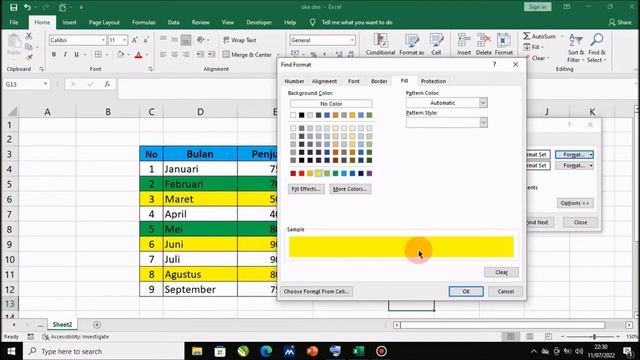Click the Wrap Text button

click(240, 40)
